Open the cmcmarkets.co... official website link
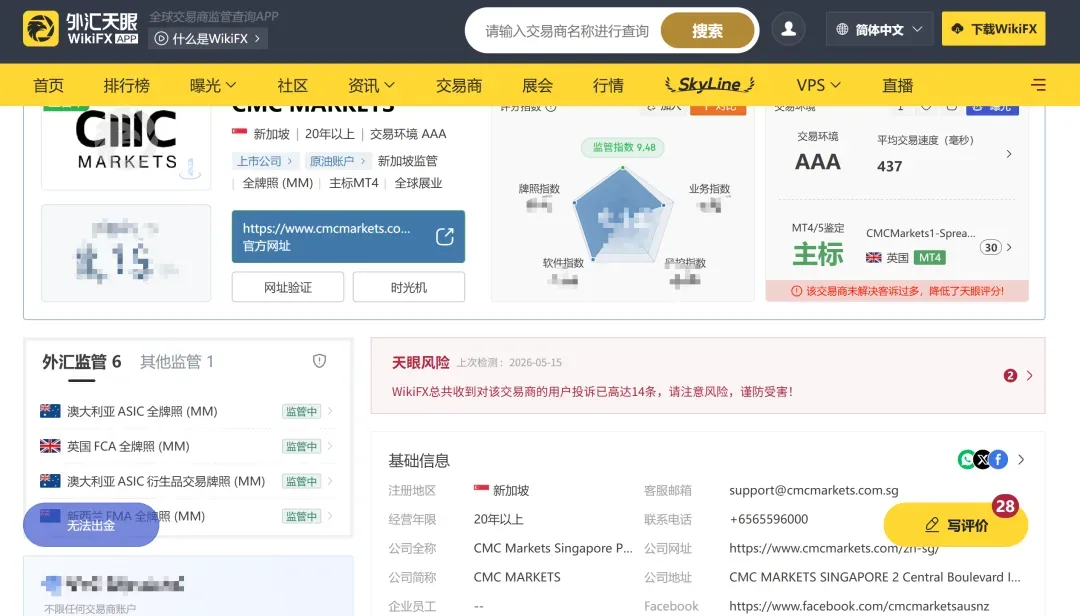The width and height of the screenshot is (1080, 616). click(348, 236)
